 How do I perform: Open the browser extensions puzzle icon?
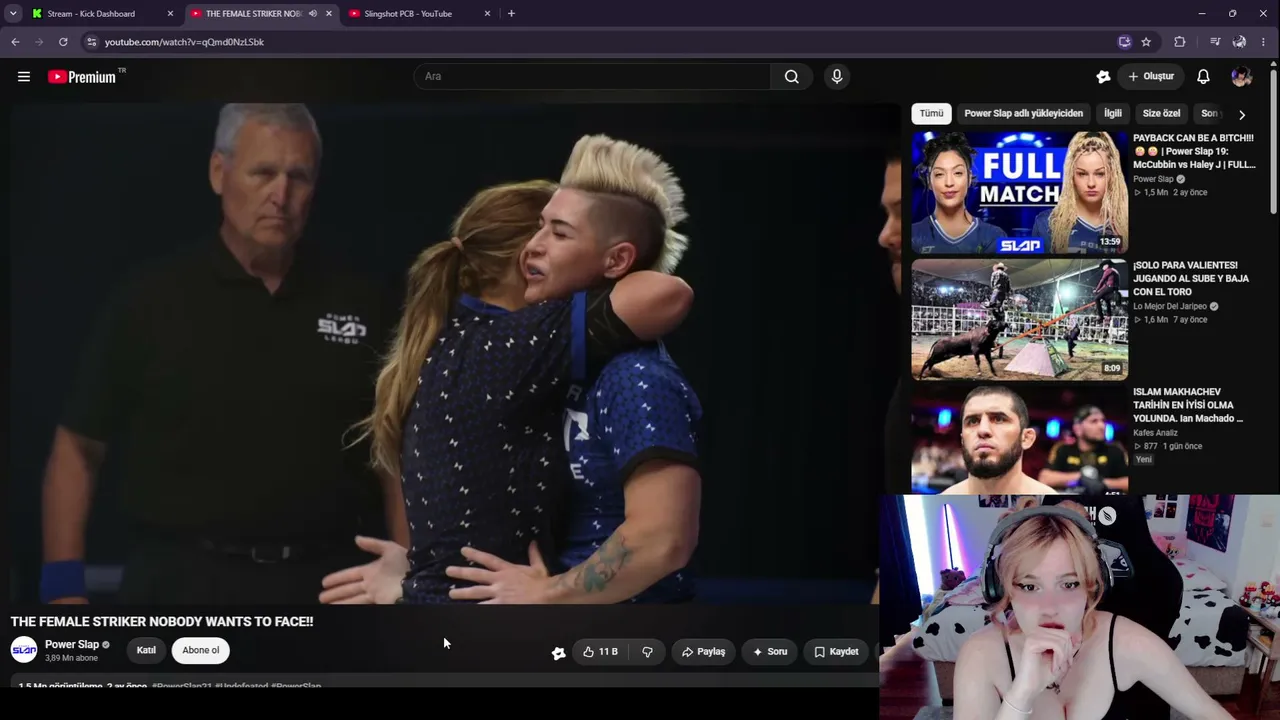pyautogui.click(x=1180, y=42)
